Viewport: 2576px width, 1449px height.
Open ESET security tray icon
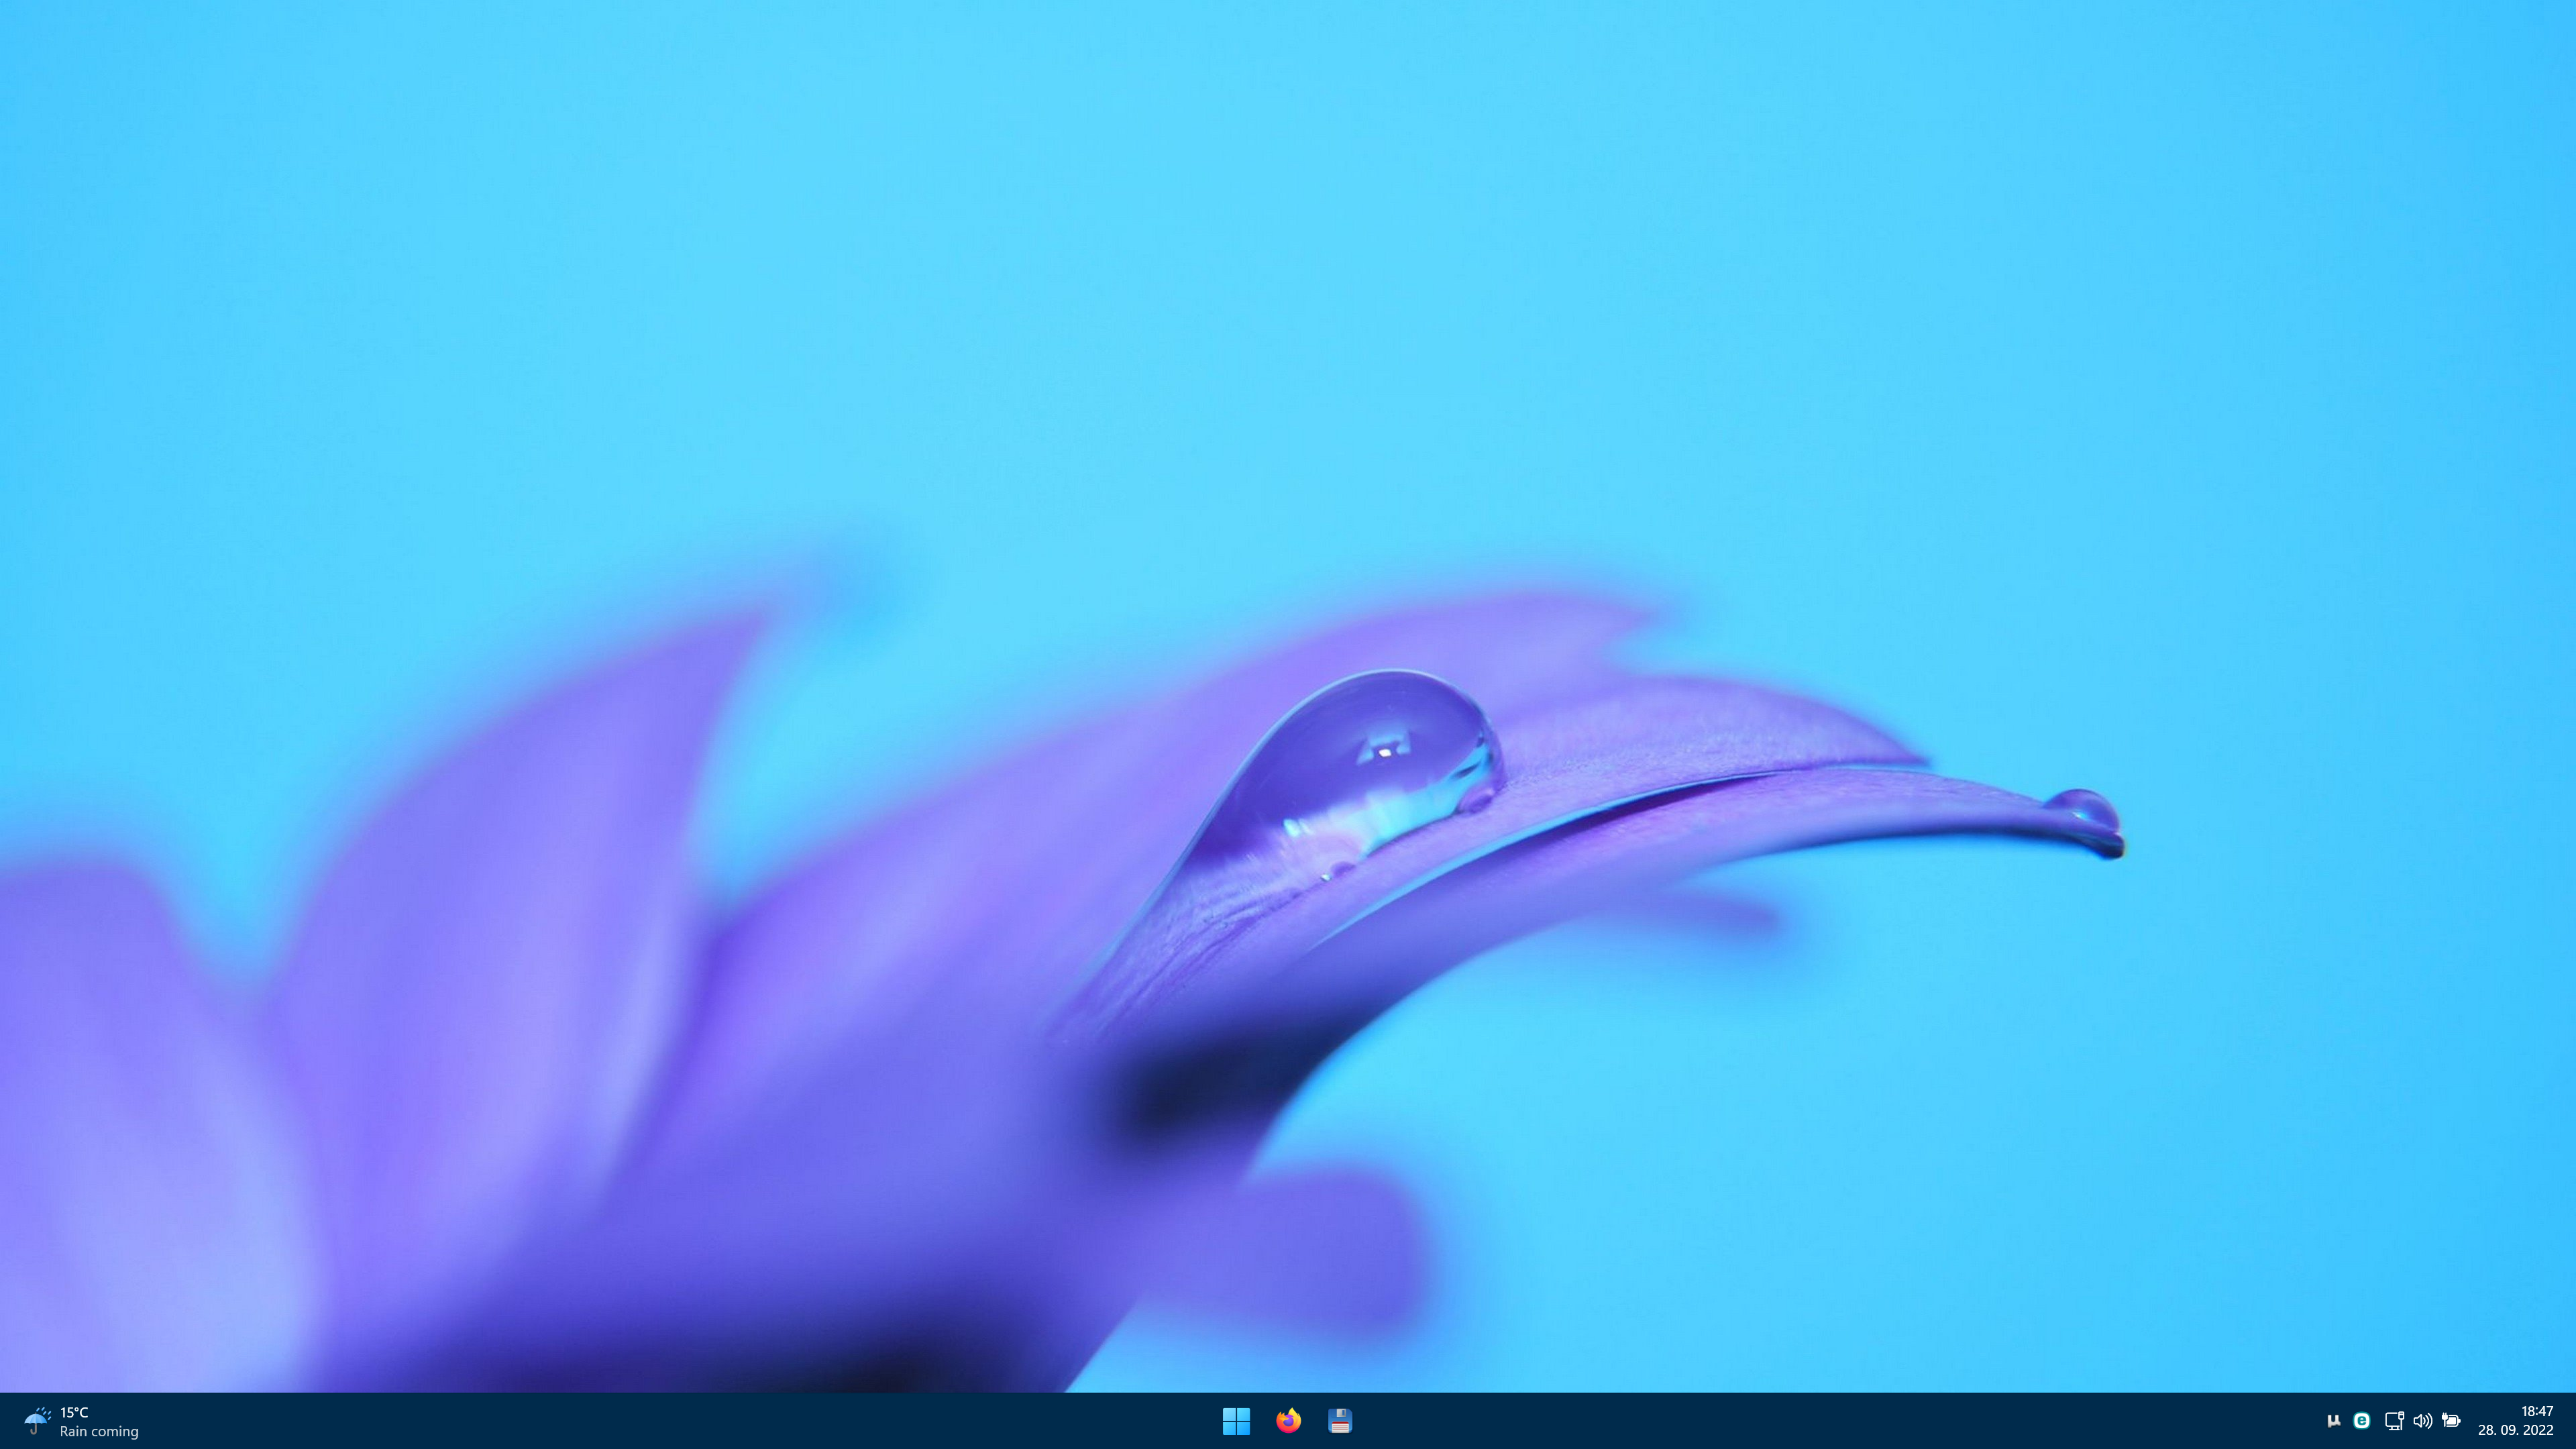tap(2361, 1420)
